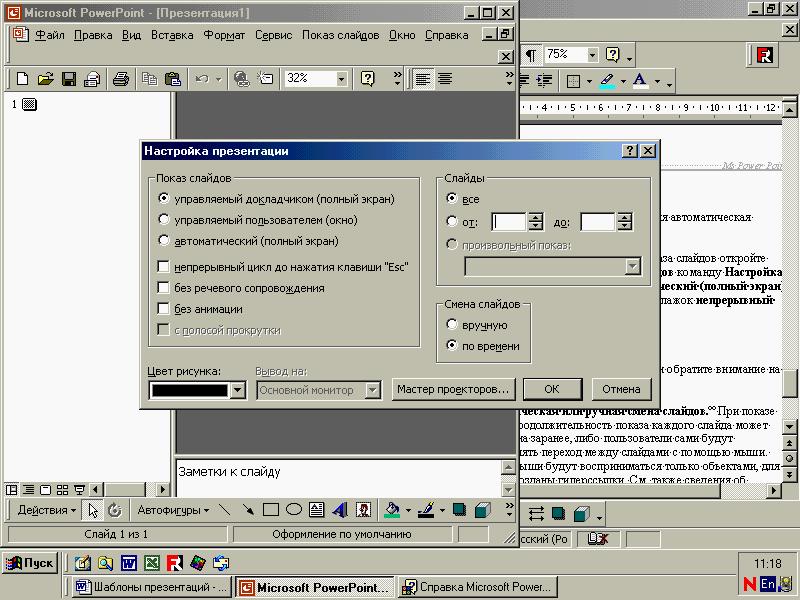Image resolution: width=800 pixels, height=600 pixels.
Task: Select the Arrow drawing tool
Action: click(248, 510)
